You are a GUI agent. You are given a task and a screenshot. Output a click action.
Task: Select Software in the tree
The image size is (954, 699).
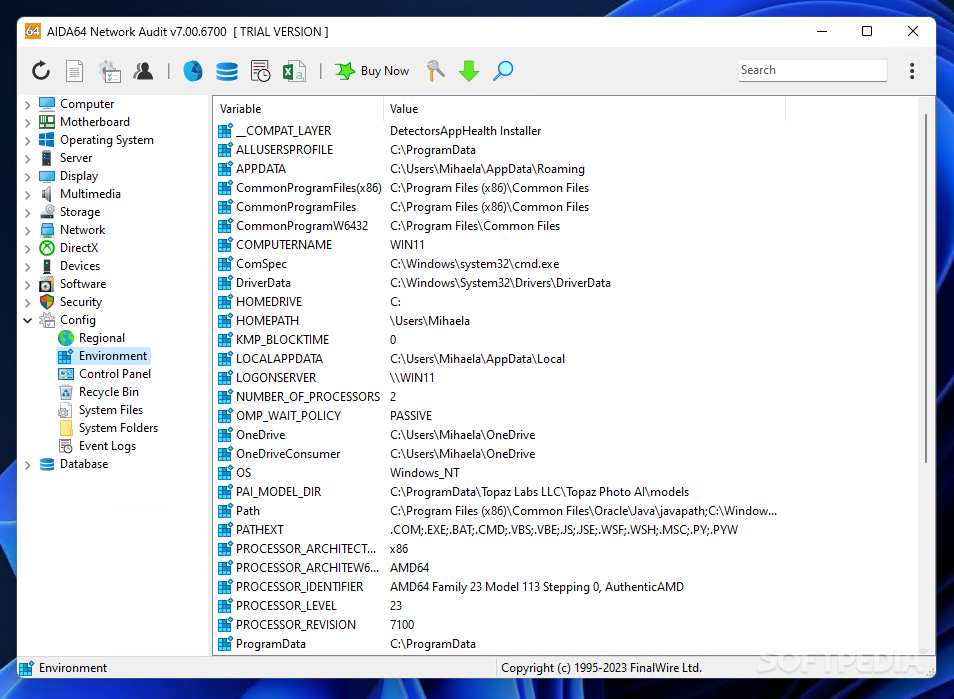point(83,283)
